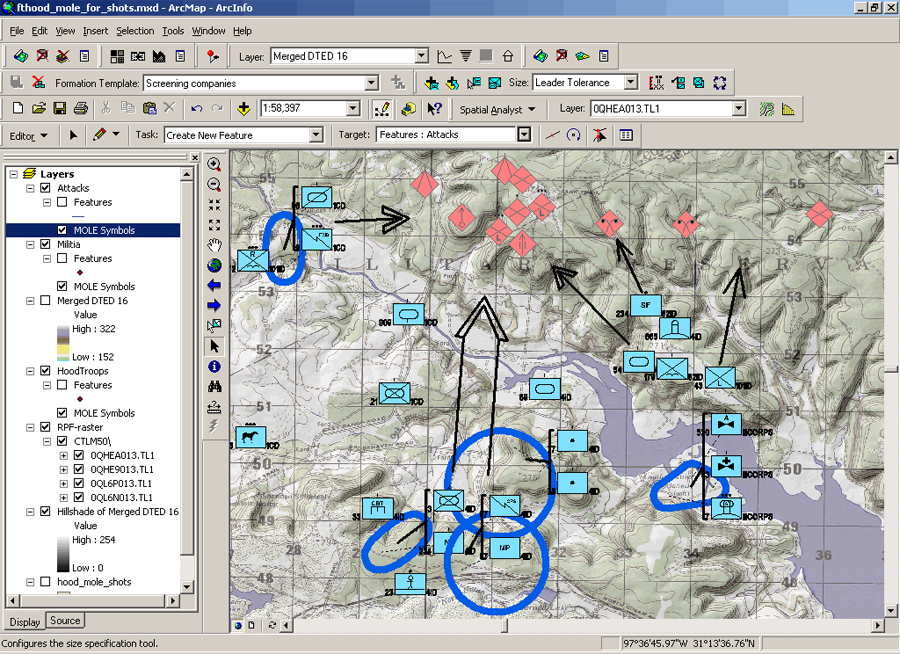This screenshot has height=654, width=900.
Task: Go back to previous extent arrow
Action: pyautogui.click(x=214, y=285)
